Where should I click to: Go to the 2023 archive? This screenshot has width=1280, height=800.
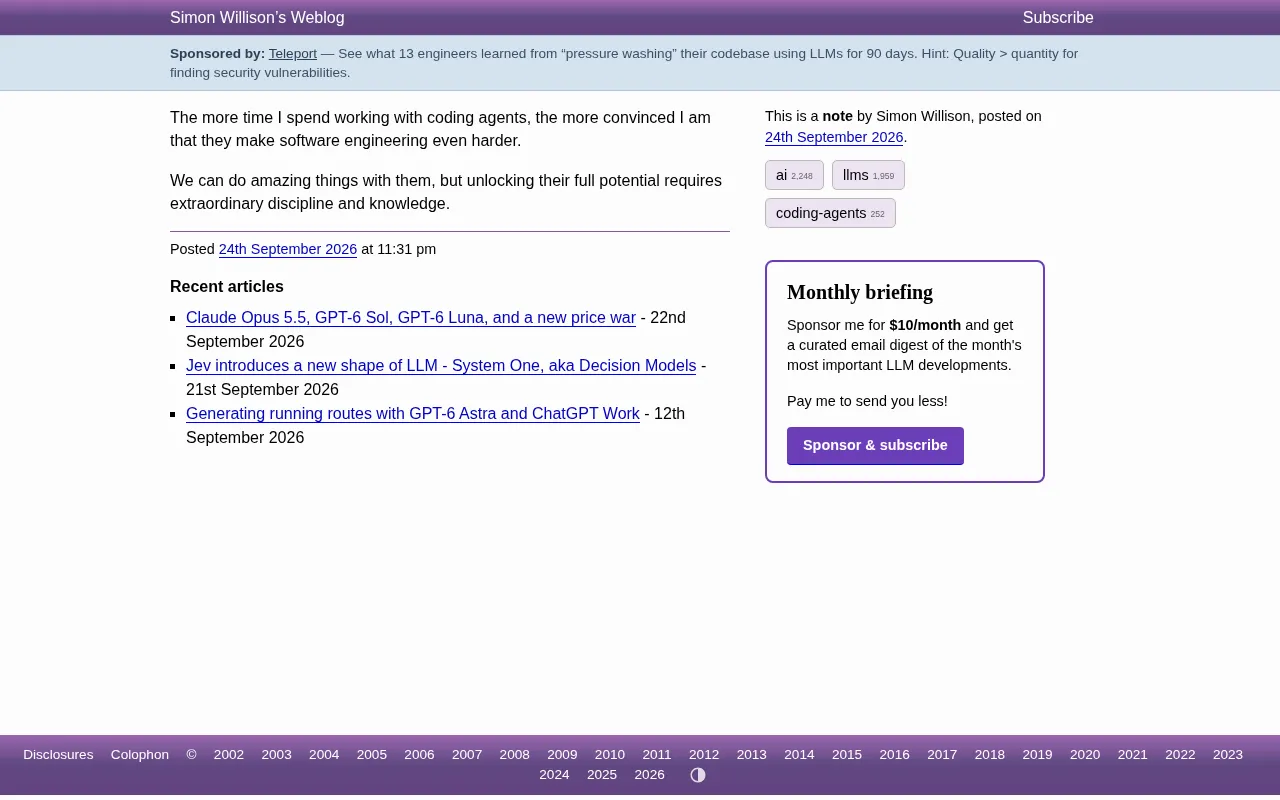pyautogui.click(x=1228, y=755)
